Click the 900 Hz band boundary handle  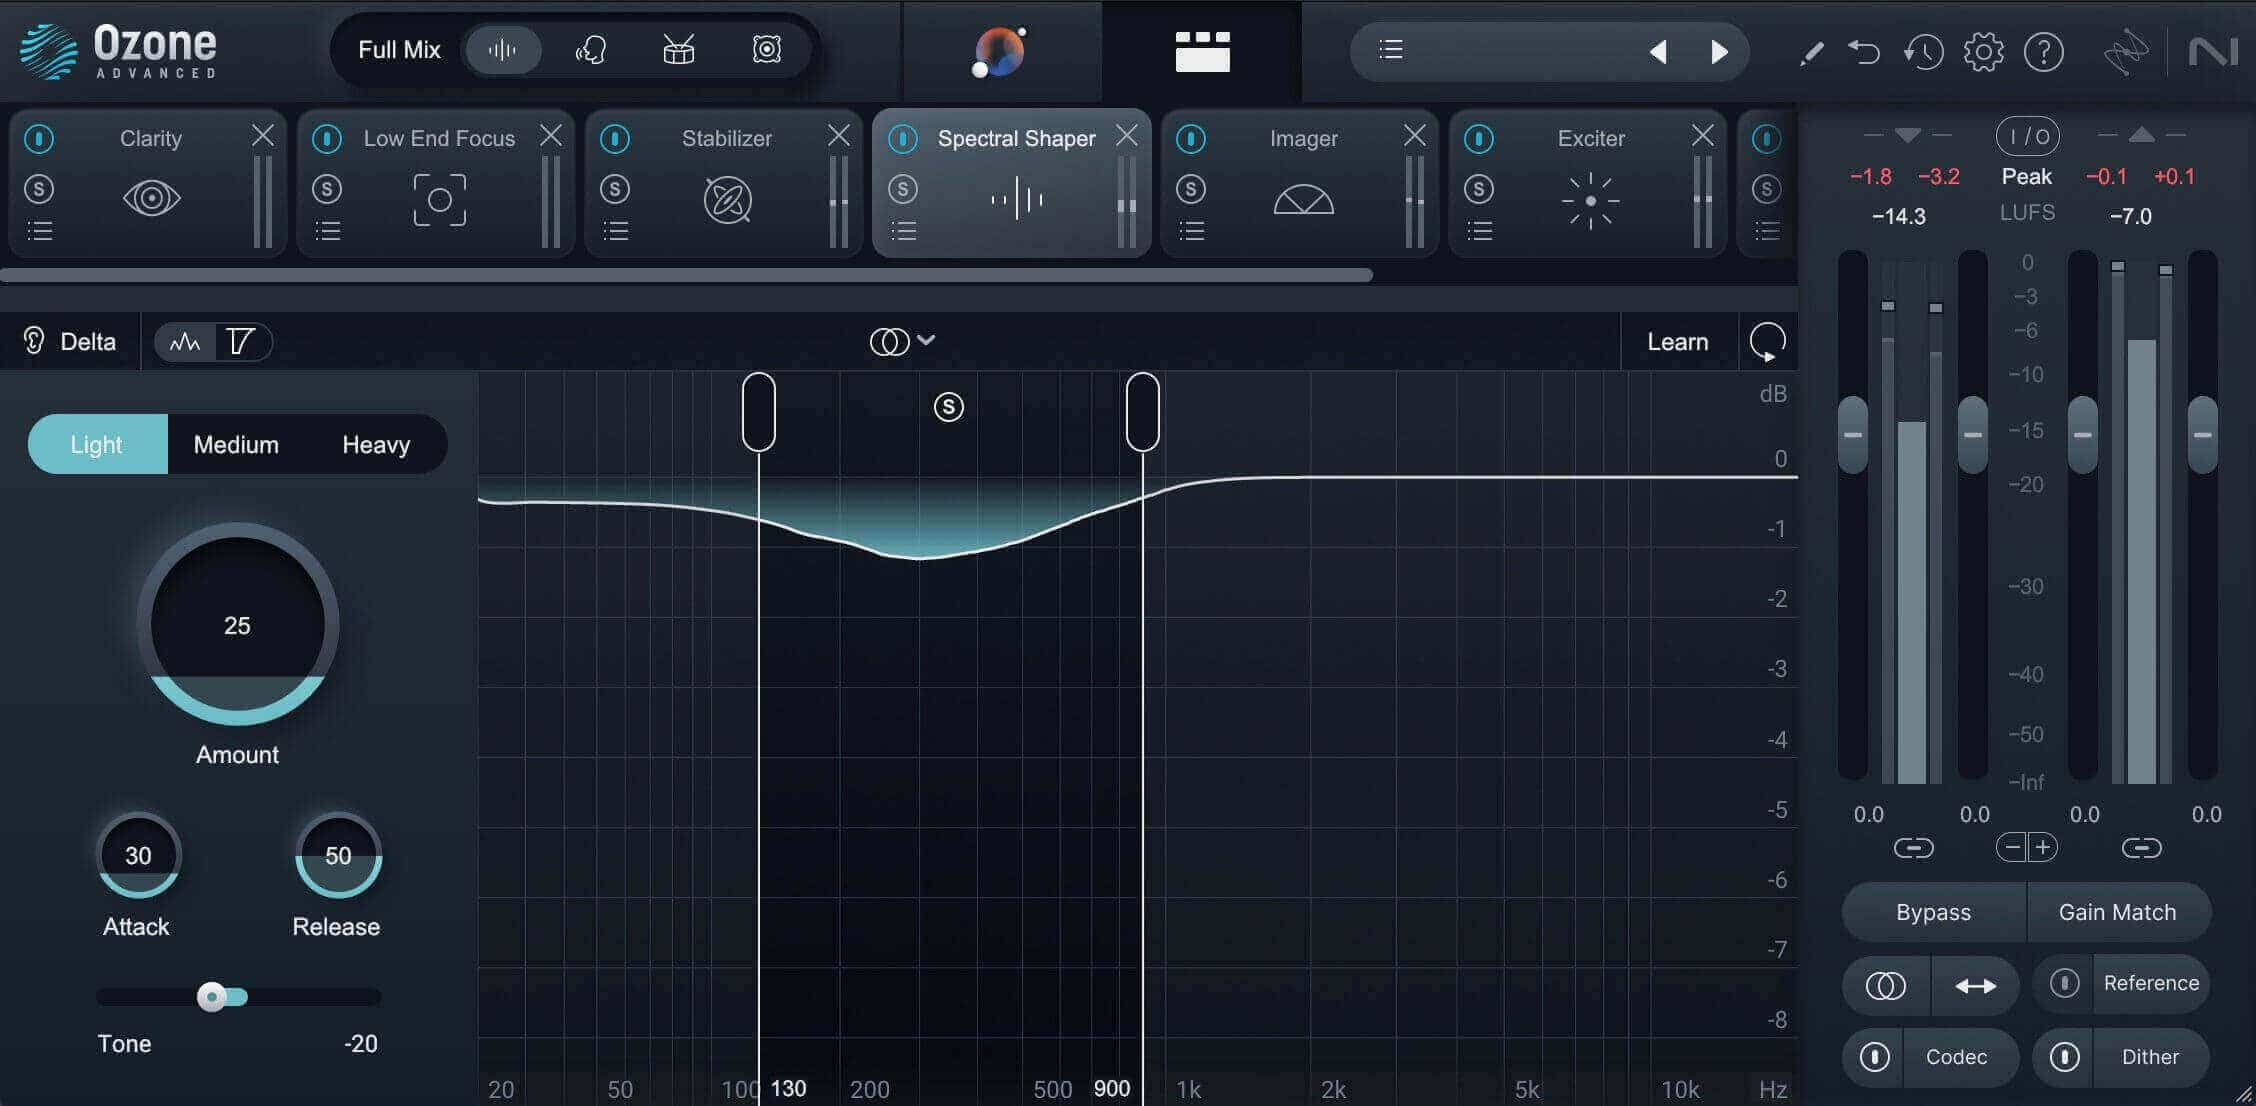pyautogui.click(x=1143, y=412)
